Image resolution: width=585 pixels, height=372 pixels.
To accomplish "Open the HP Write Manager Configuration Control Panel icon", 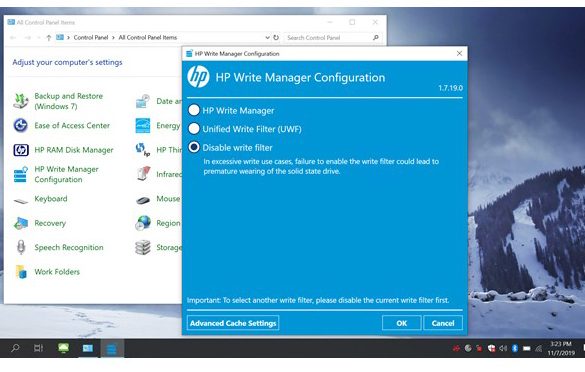I will [x=21, y=174].
